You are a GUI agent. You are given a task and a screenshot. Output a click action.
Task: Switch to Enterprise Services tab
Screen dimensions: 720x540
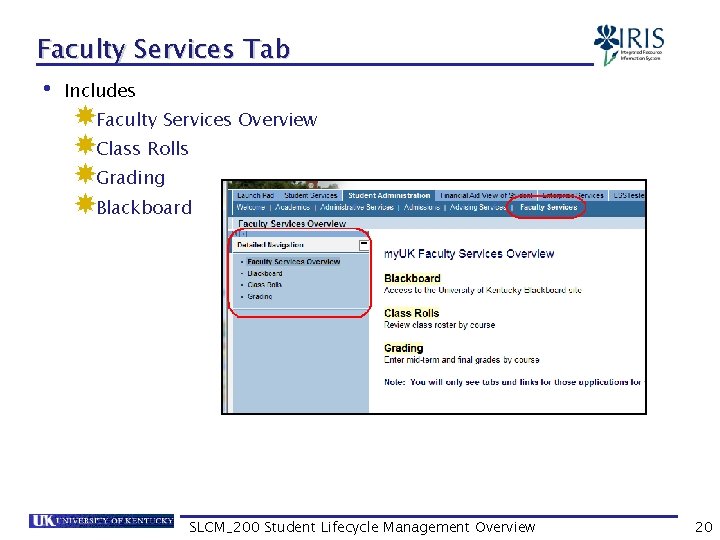click(573, 196)
